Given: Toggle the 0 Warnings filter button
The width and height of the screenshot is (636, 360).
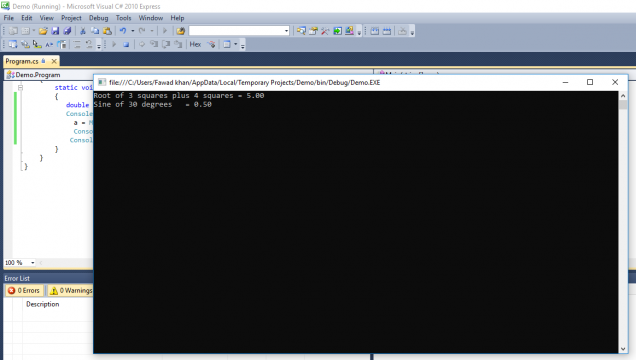Looking at the screenshot, I should [x=70, y=290].
